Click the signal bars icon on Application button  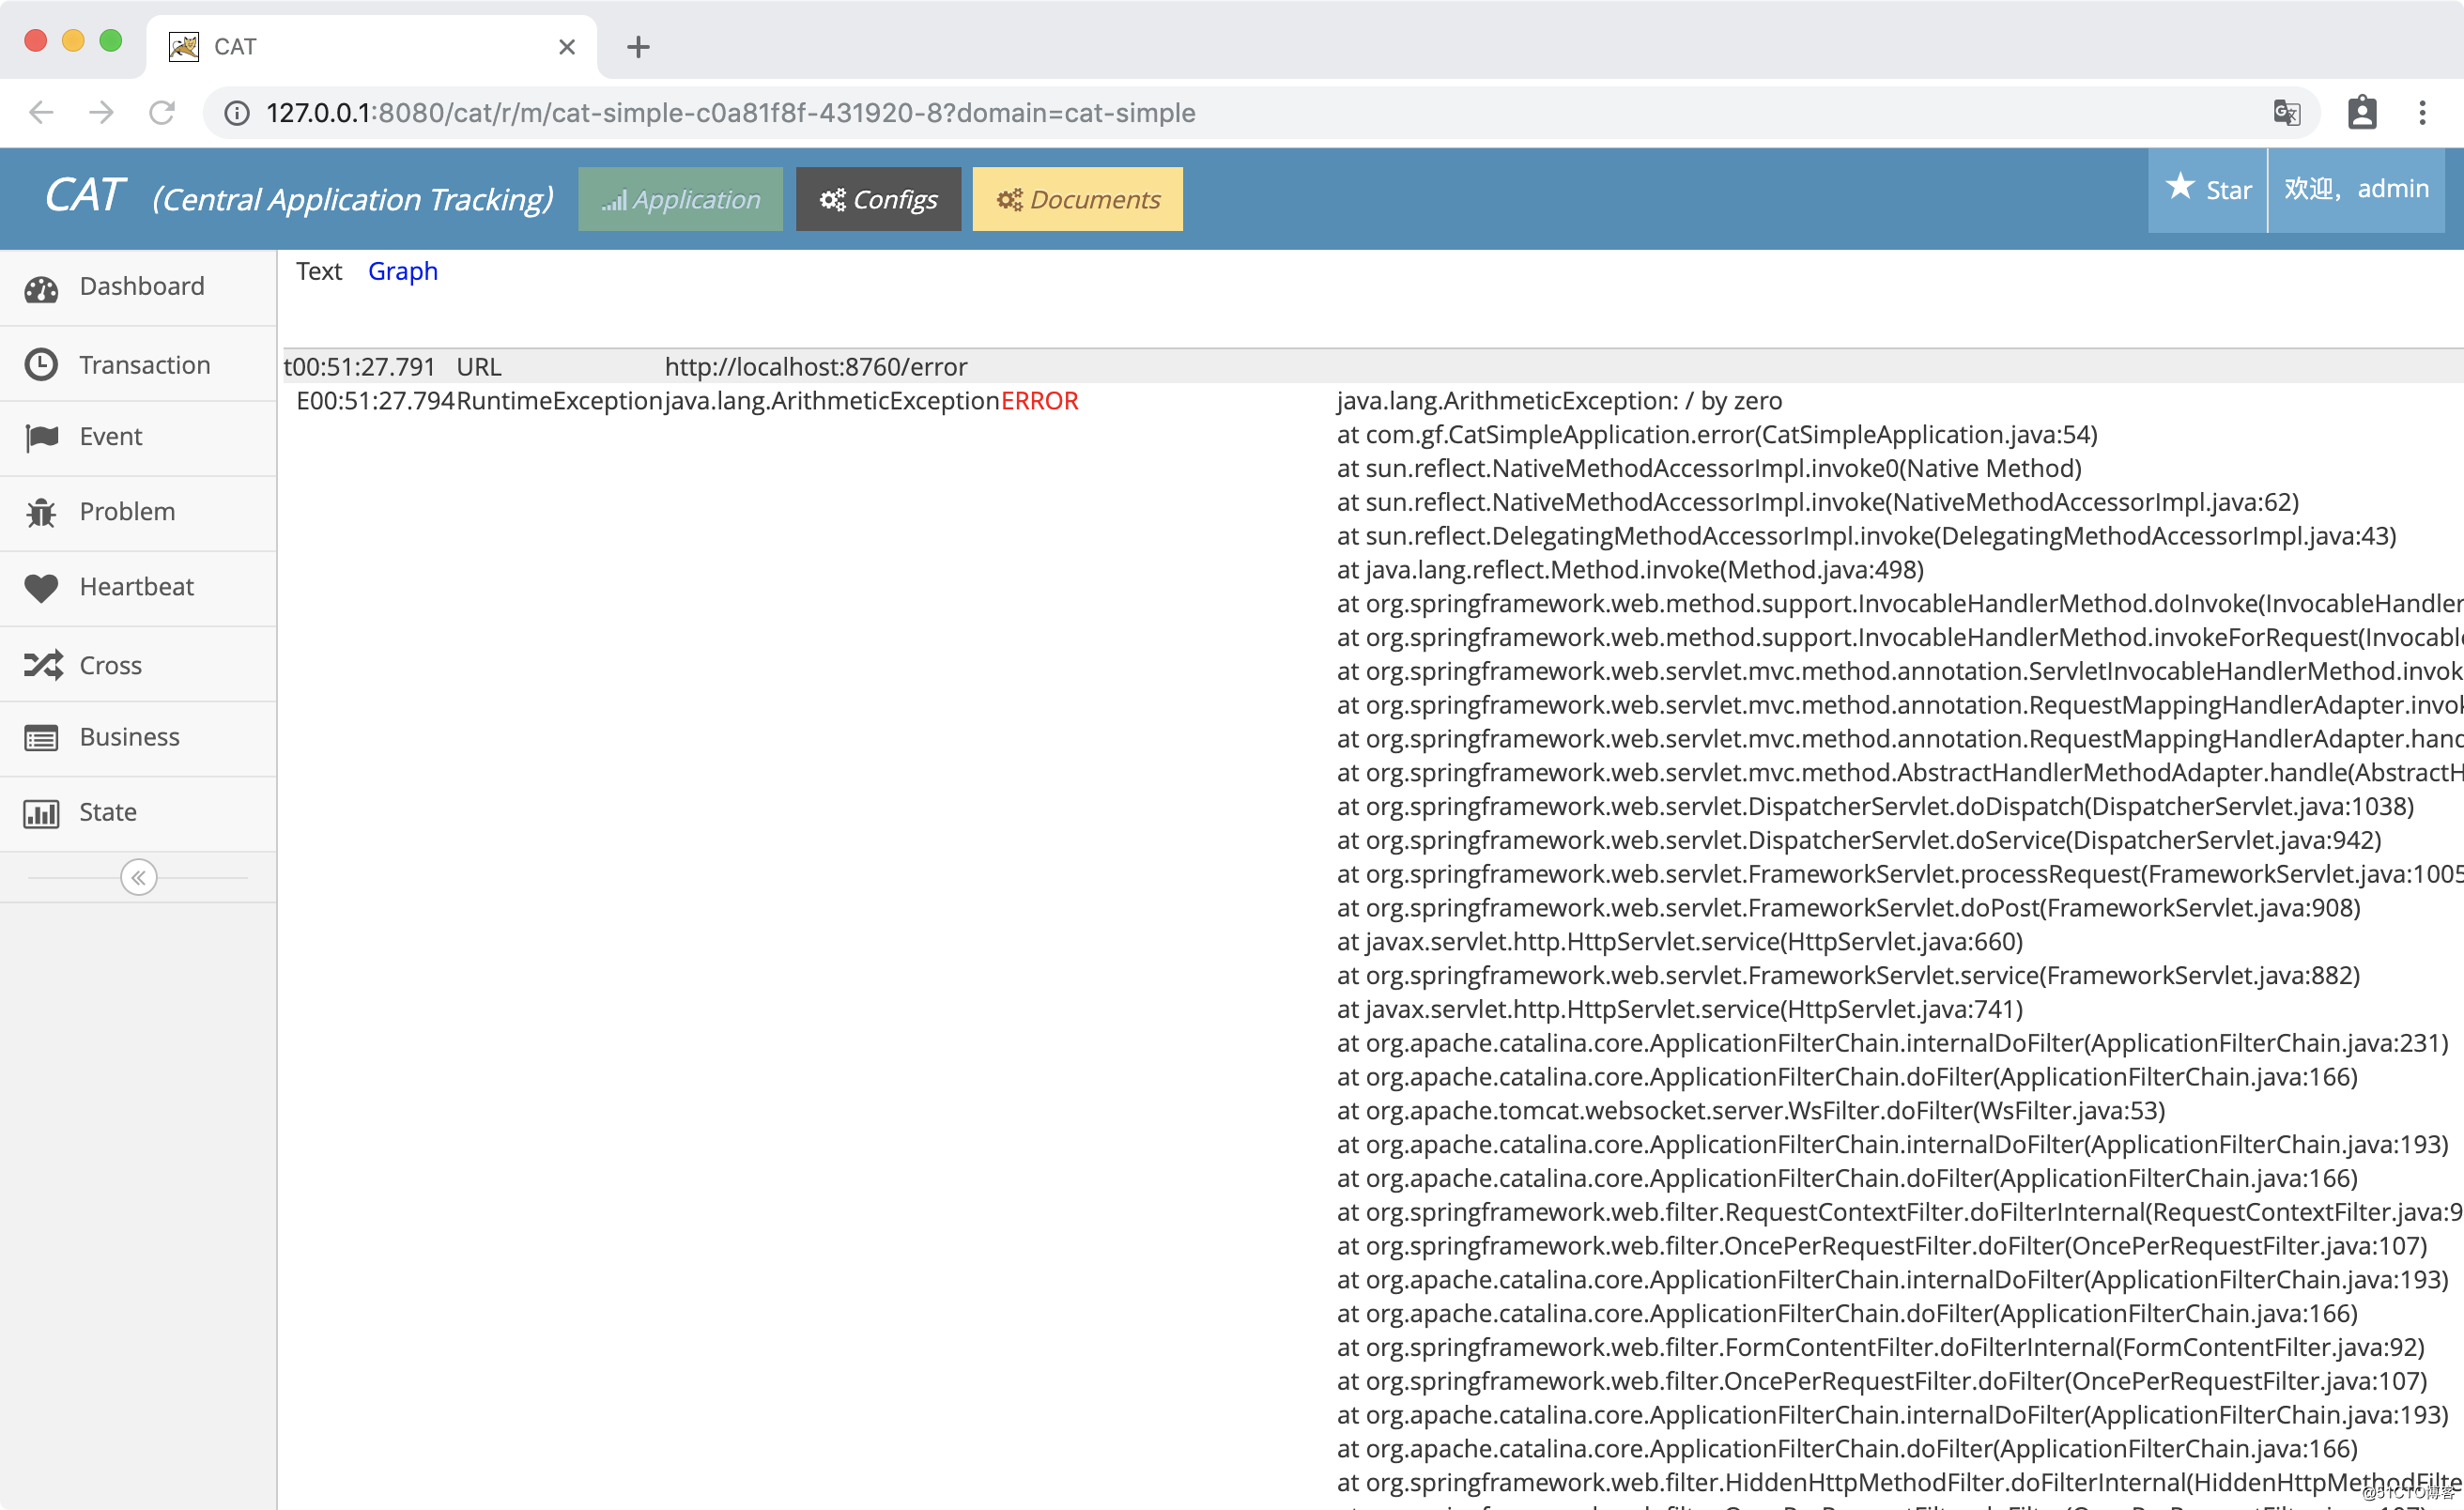(614, 201)
